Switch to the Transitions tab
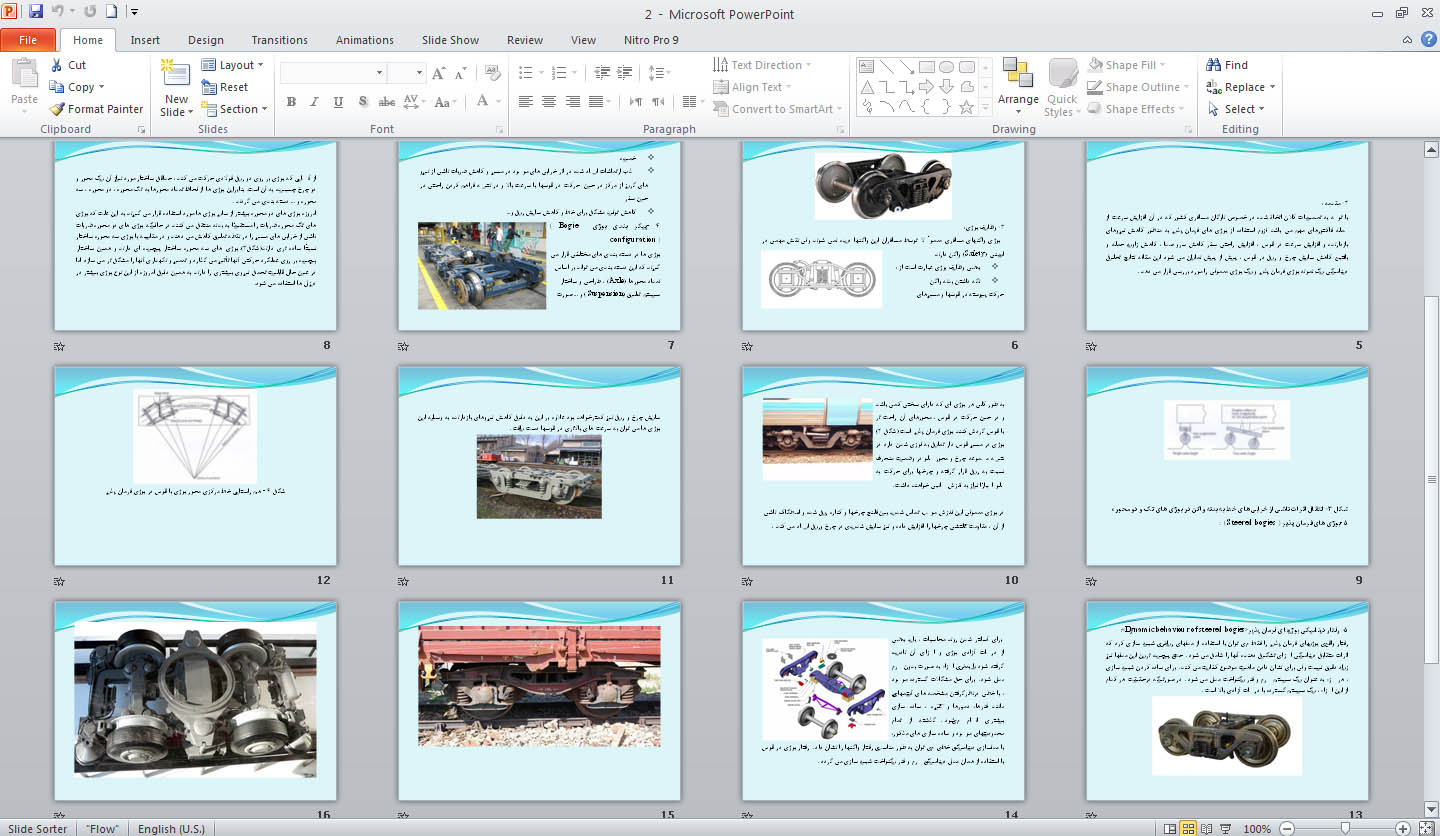The height and width of the screenshot is (836, 1440). (279, 40)
